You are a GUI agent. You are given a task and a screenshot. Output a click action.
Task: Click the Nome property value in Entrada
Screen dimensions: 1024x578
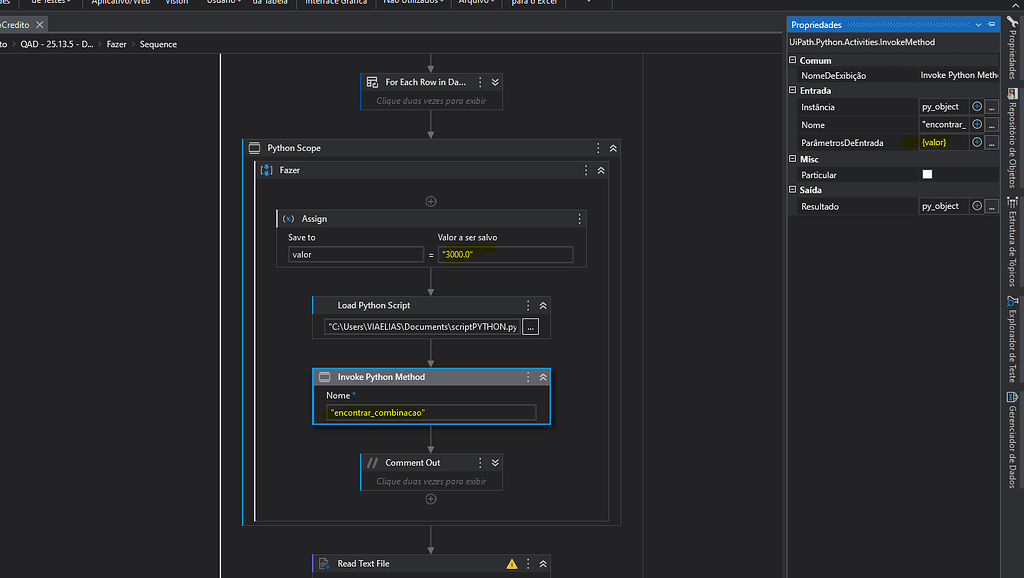[x=944, y=124]
